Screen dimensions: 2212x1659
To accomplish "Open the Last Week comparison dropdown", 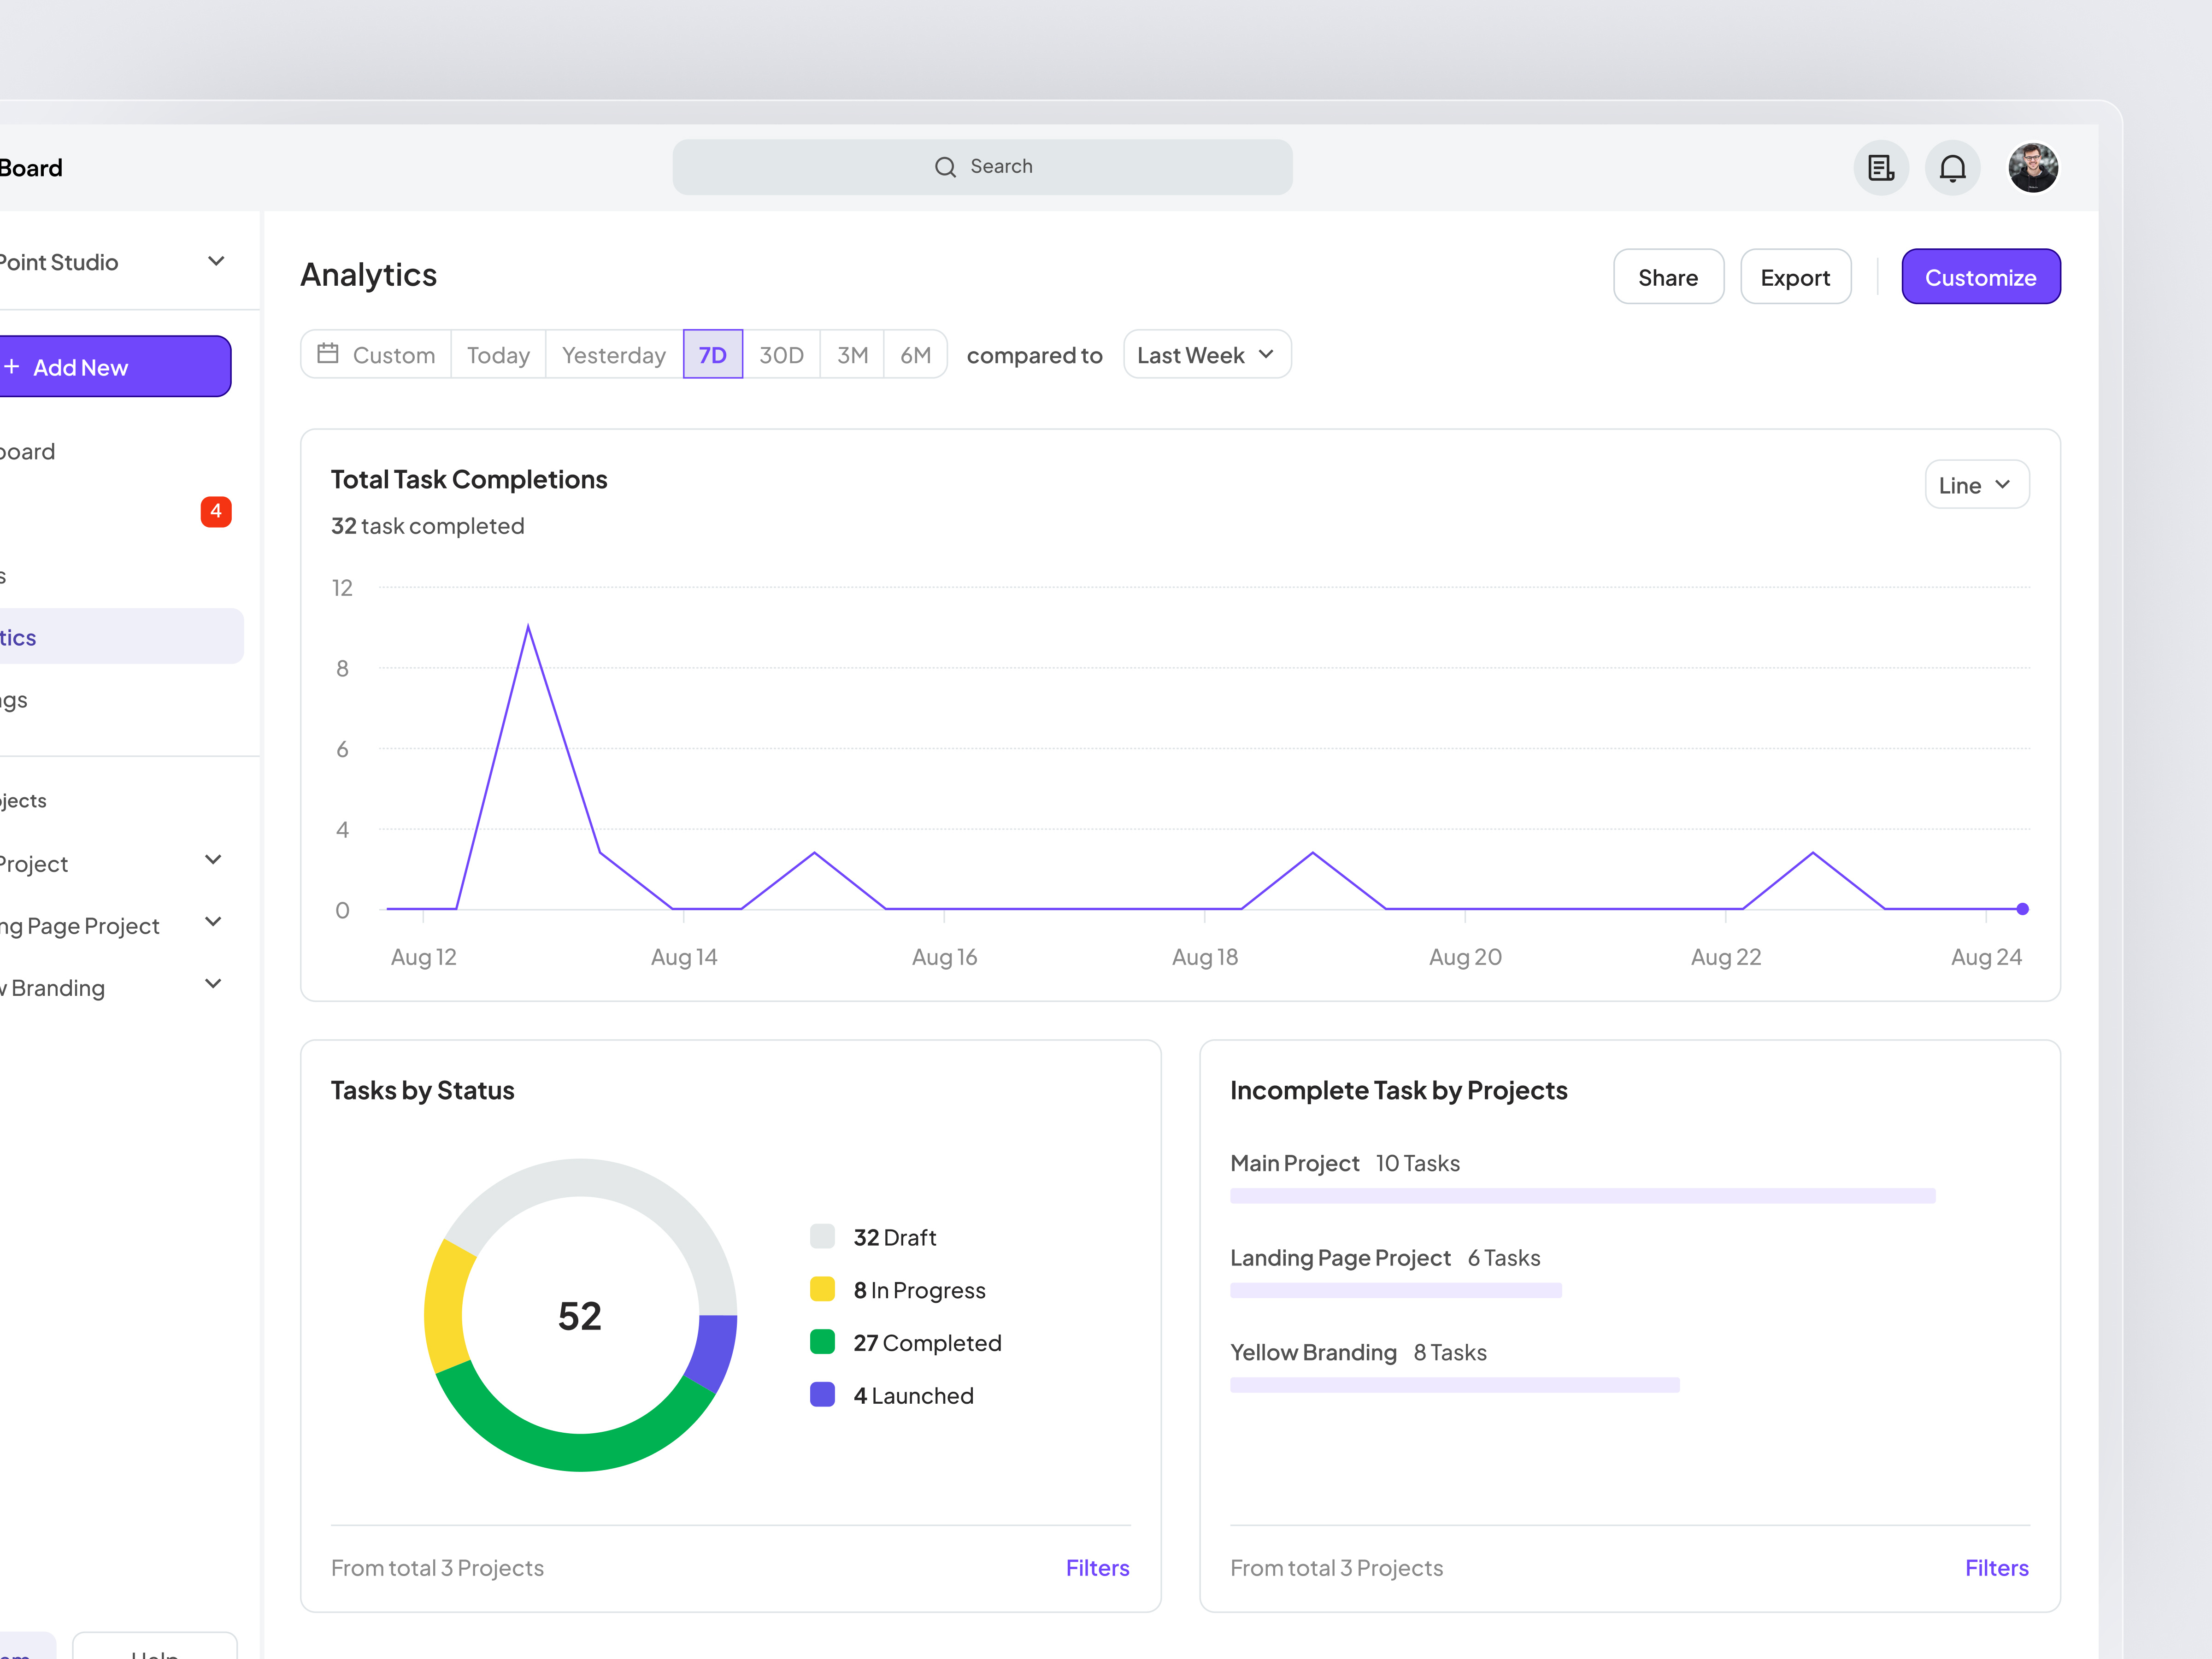I will (1206, 354).
